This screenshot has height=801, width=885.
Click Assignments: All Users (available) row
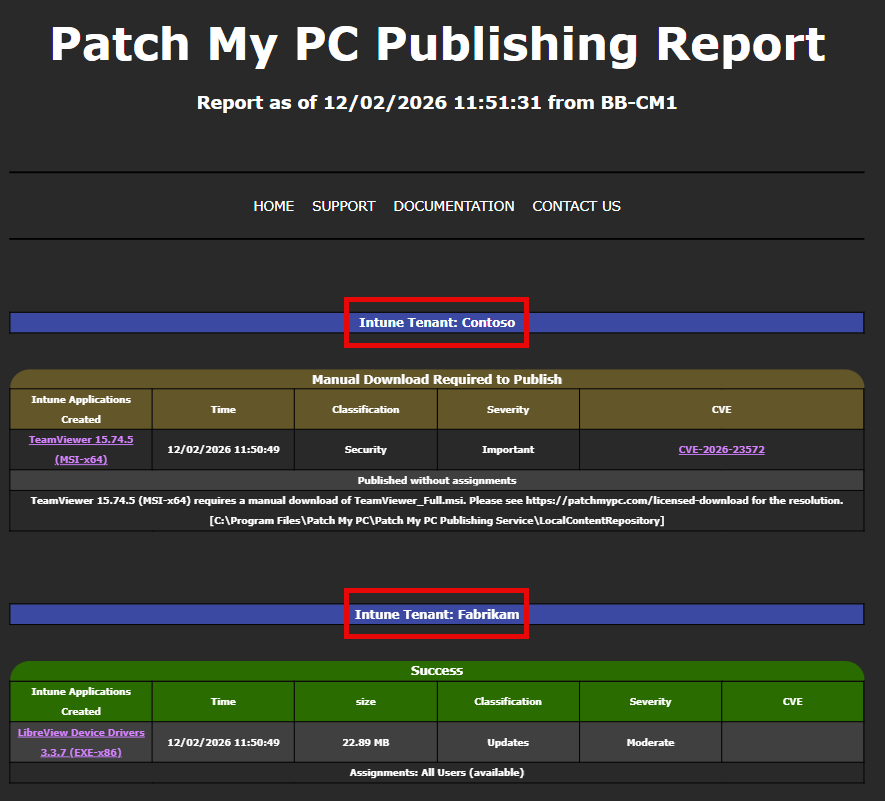point(437,772)
